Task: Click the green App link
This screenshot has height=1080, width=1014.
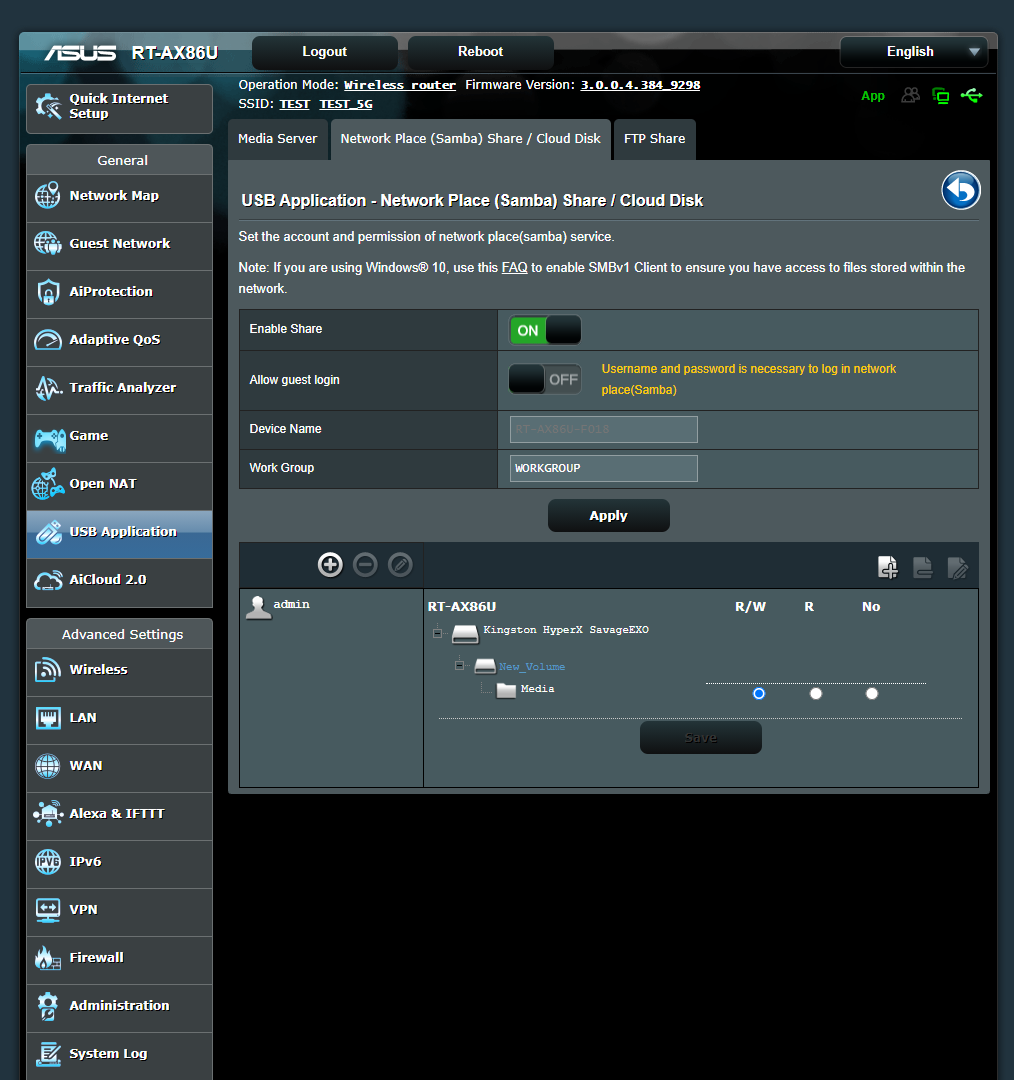Action: (873, 96)
